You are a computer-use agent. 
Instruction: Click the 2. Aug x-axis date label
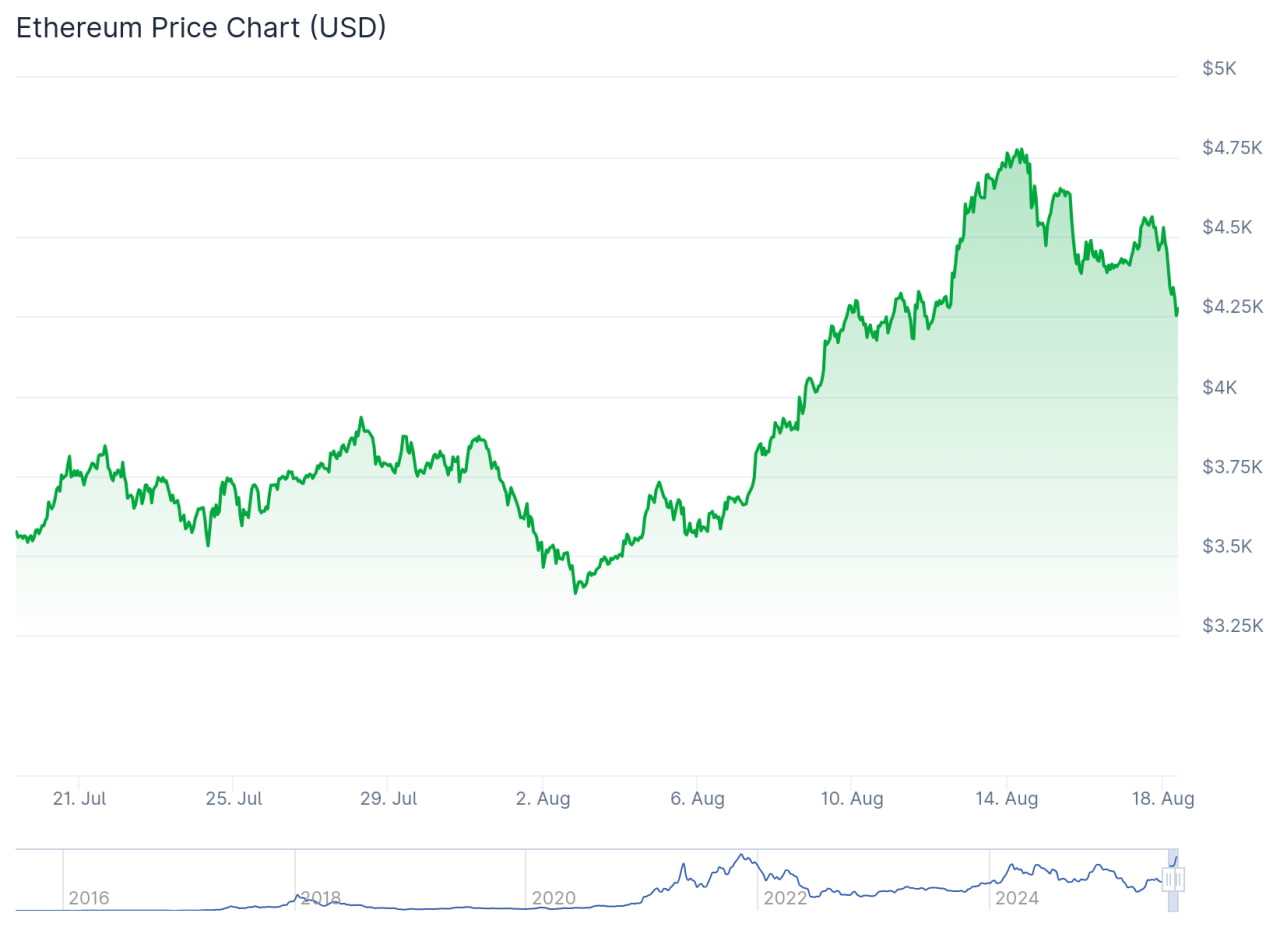point(544,798)
